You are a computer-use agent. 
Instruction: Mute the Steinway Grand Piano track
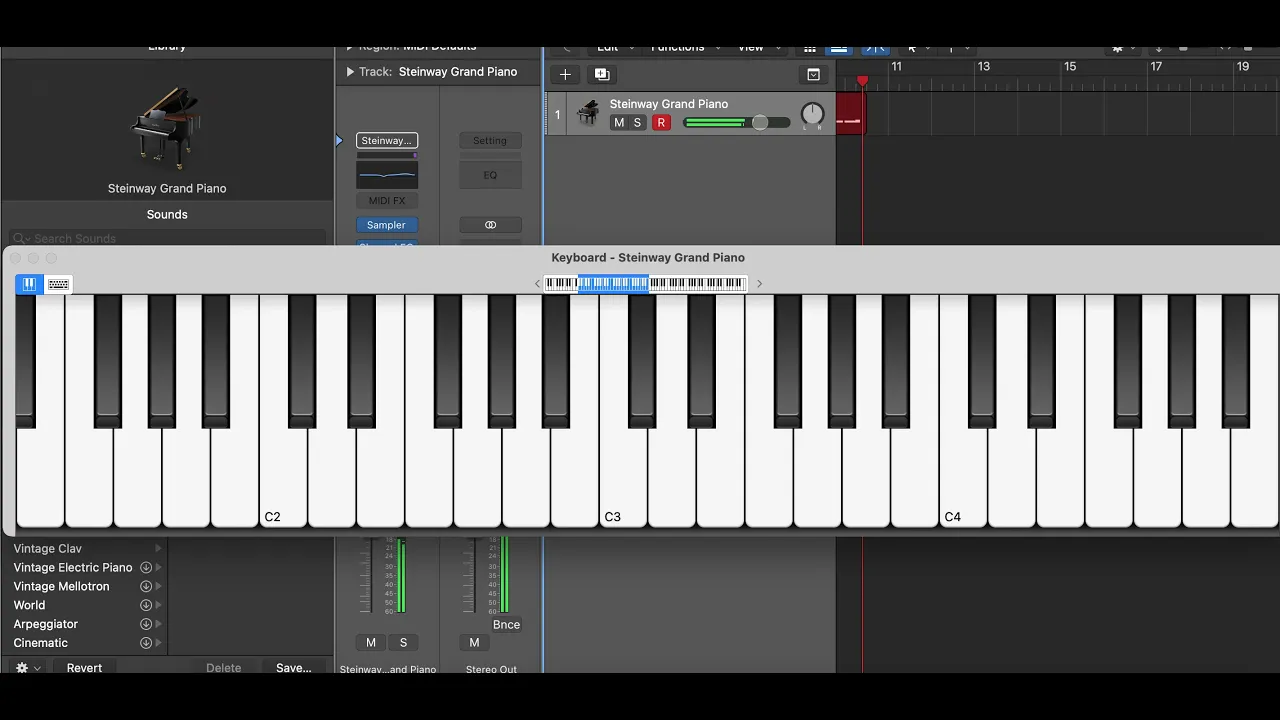coord(619,123)
